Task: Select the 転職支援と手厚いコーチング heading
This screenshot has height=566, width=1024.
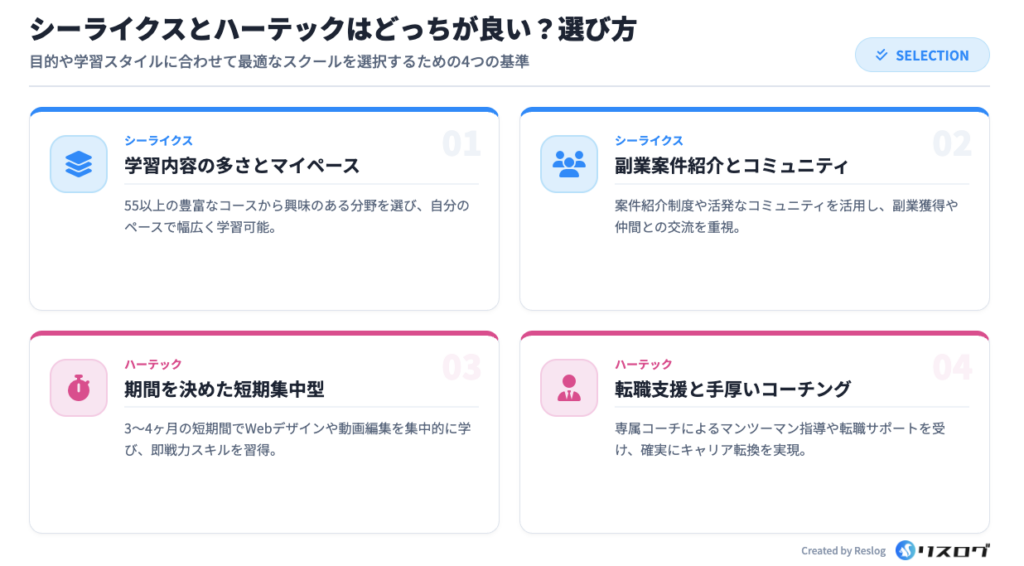Action: coord(733,389)
